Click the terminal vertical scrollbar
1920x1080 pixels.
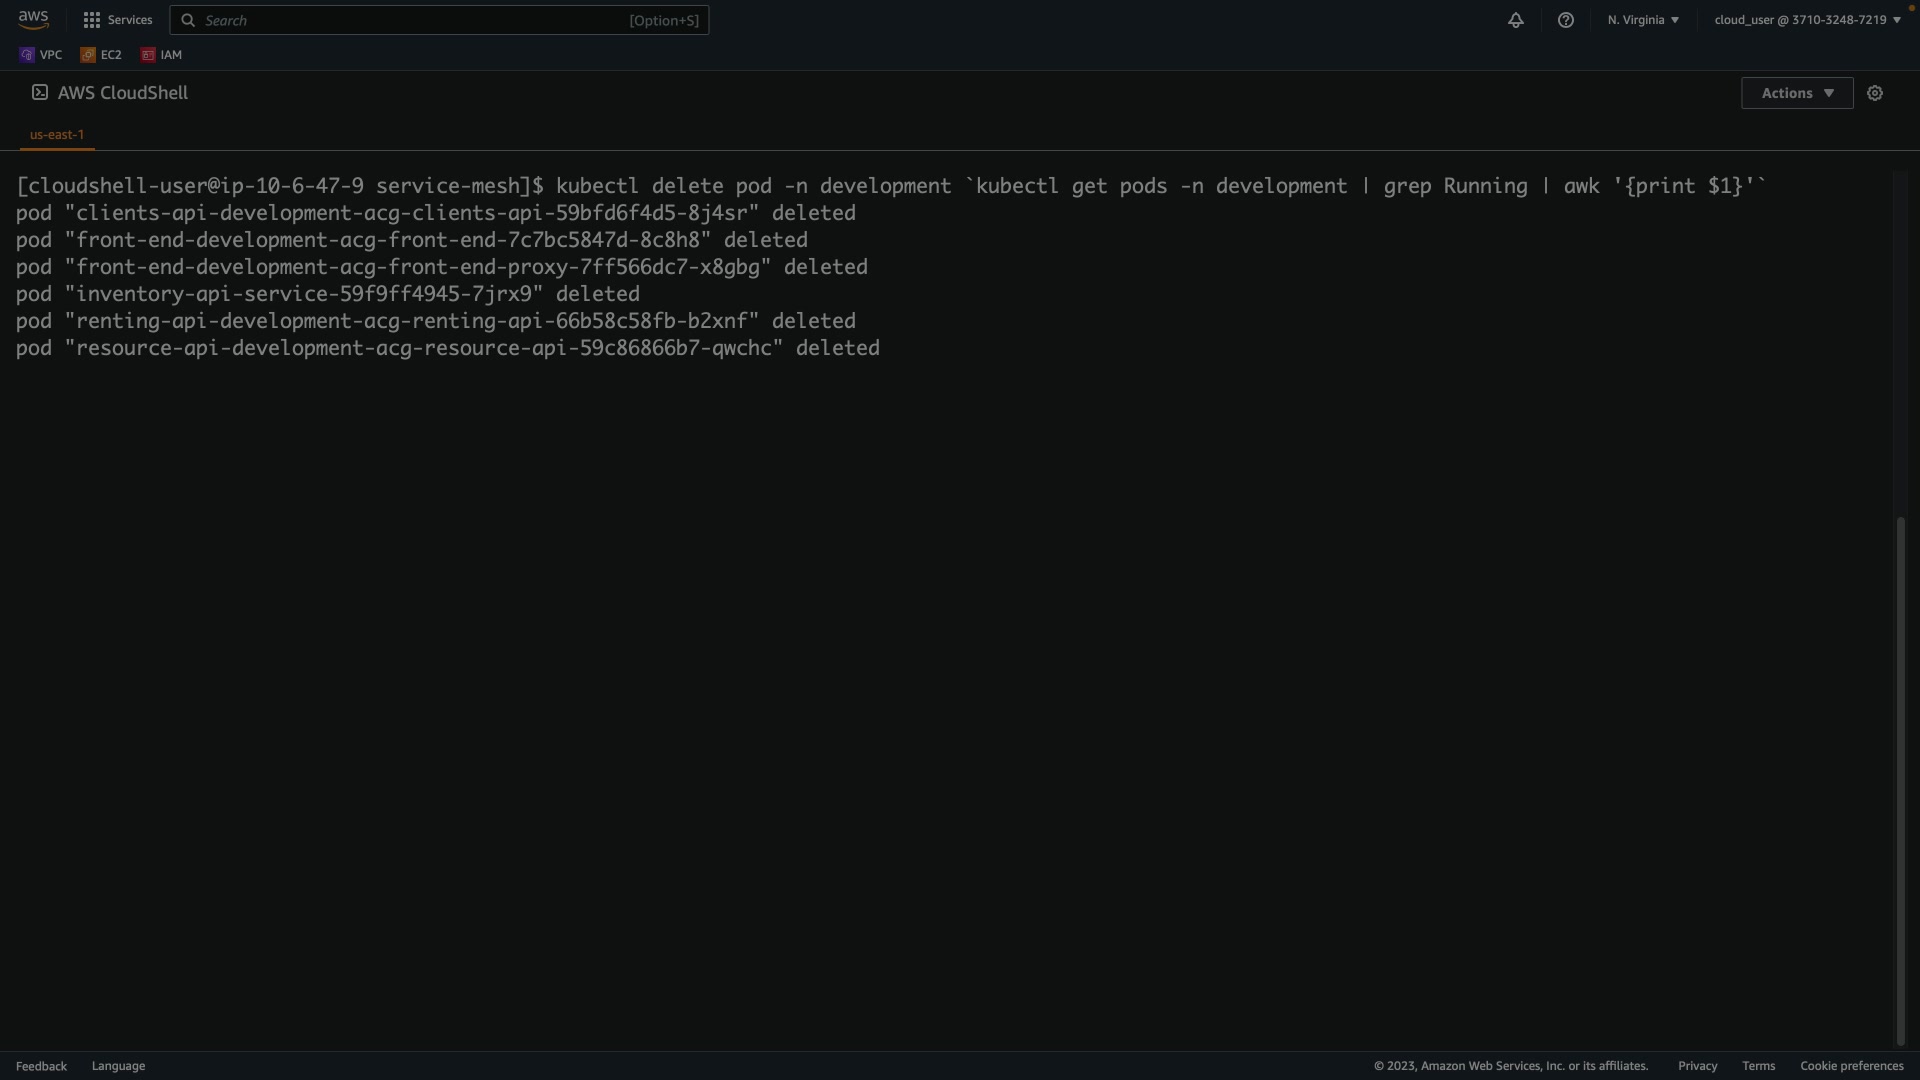coord(1900,780)
